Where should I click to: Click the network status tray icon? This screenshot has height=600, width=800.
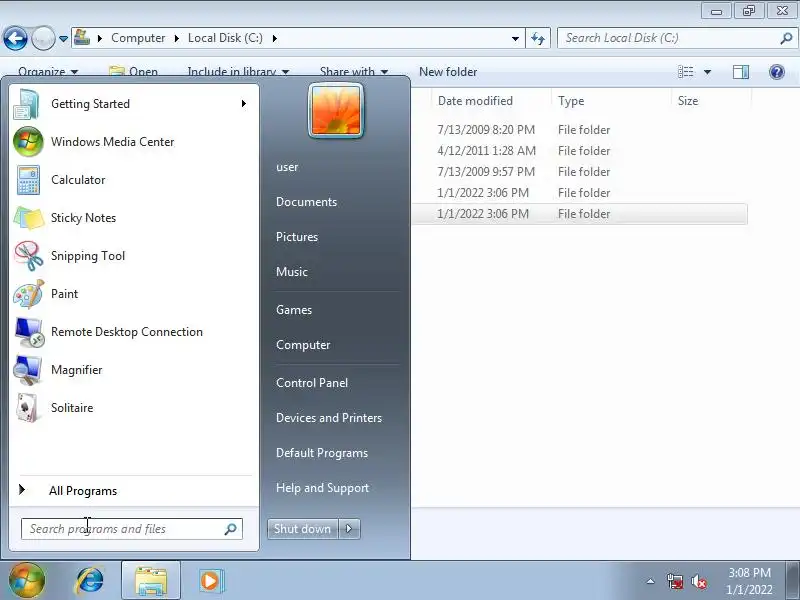point(674,581)
